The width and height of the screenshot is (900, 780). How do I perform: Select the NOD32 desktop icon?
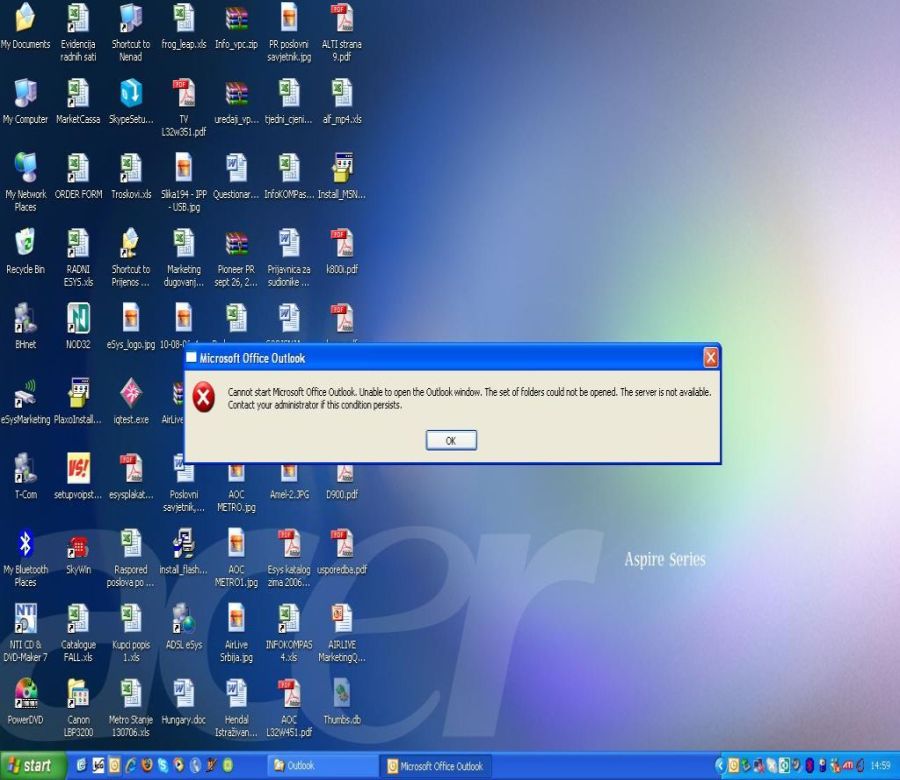(x=78, y=326)
